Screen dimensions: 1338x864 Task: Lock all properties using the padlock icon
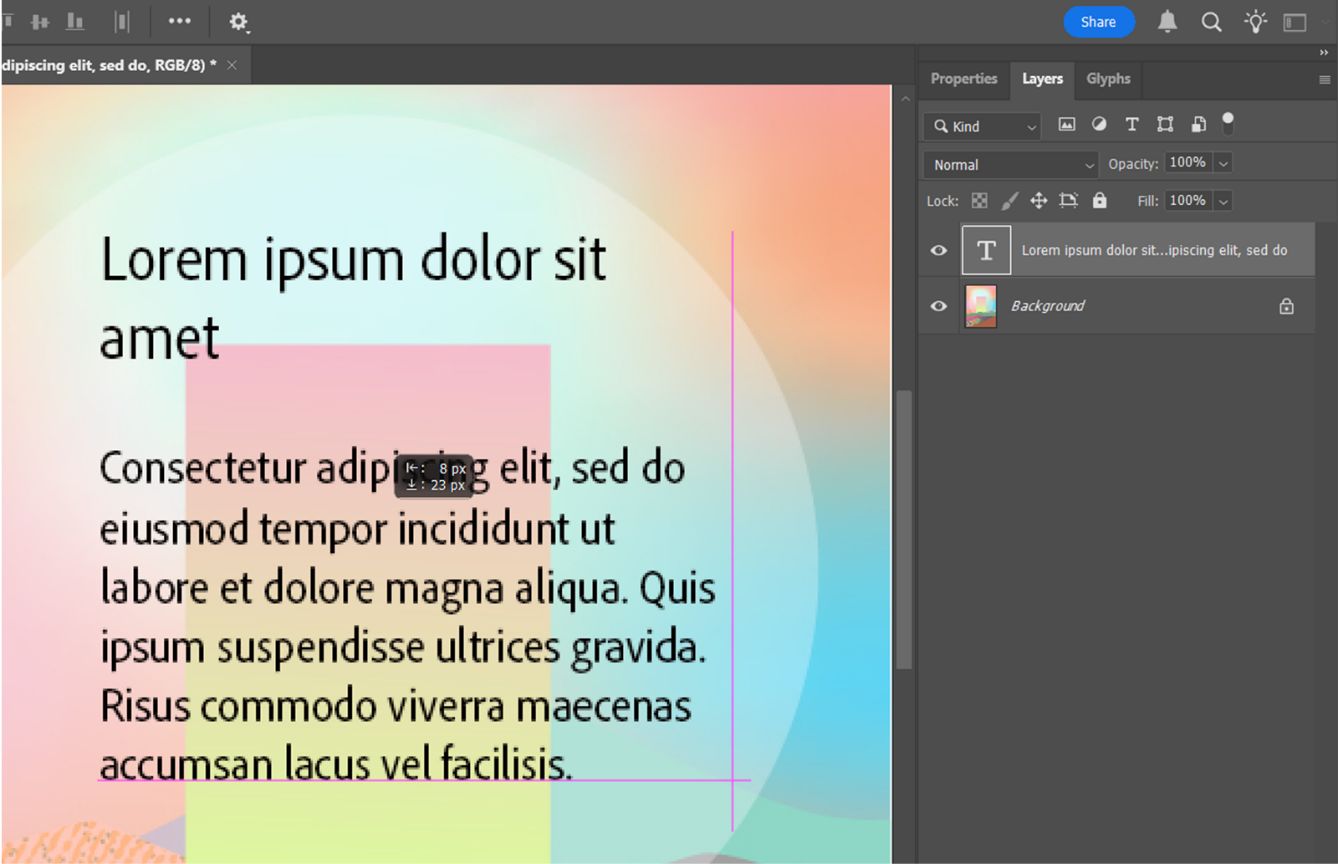pos(1099,200)
